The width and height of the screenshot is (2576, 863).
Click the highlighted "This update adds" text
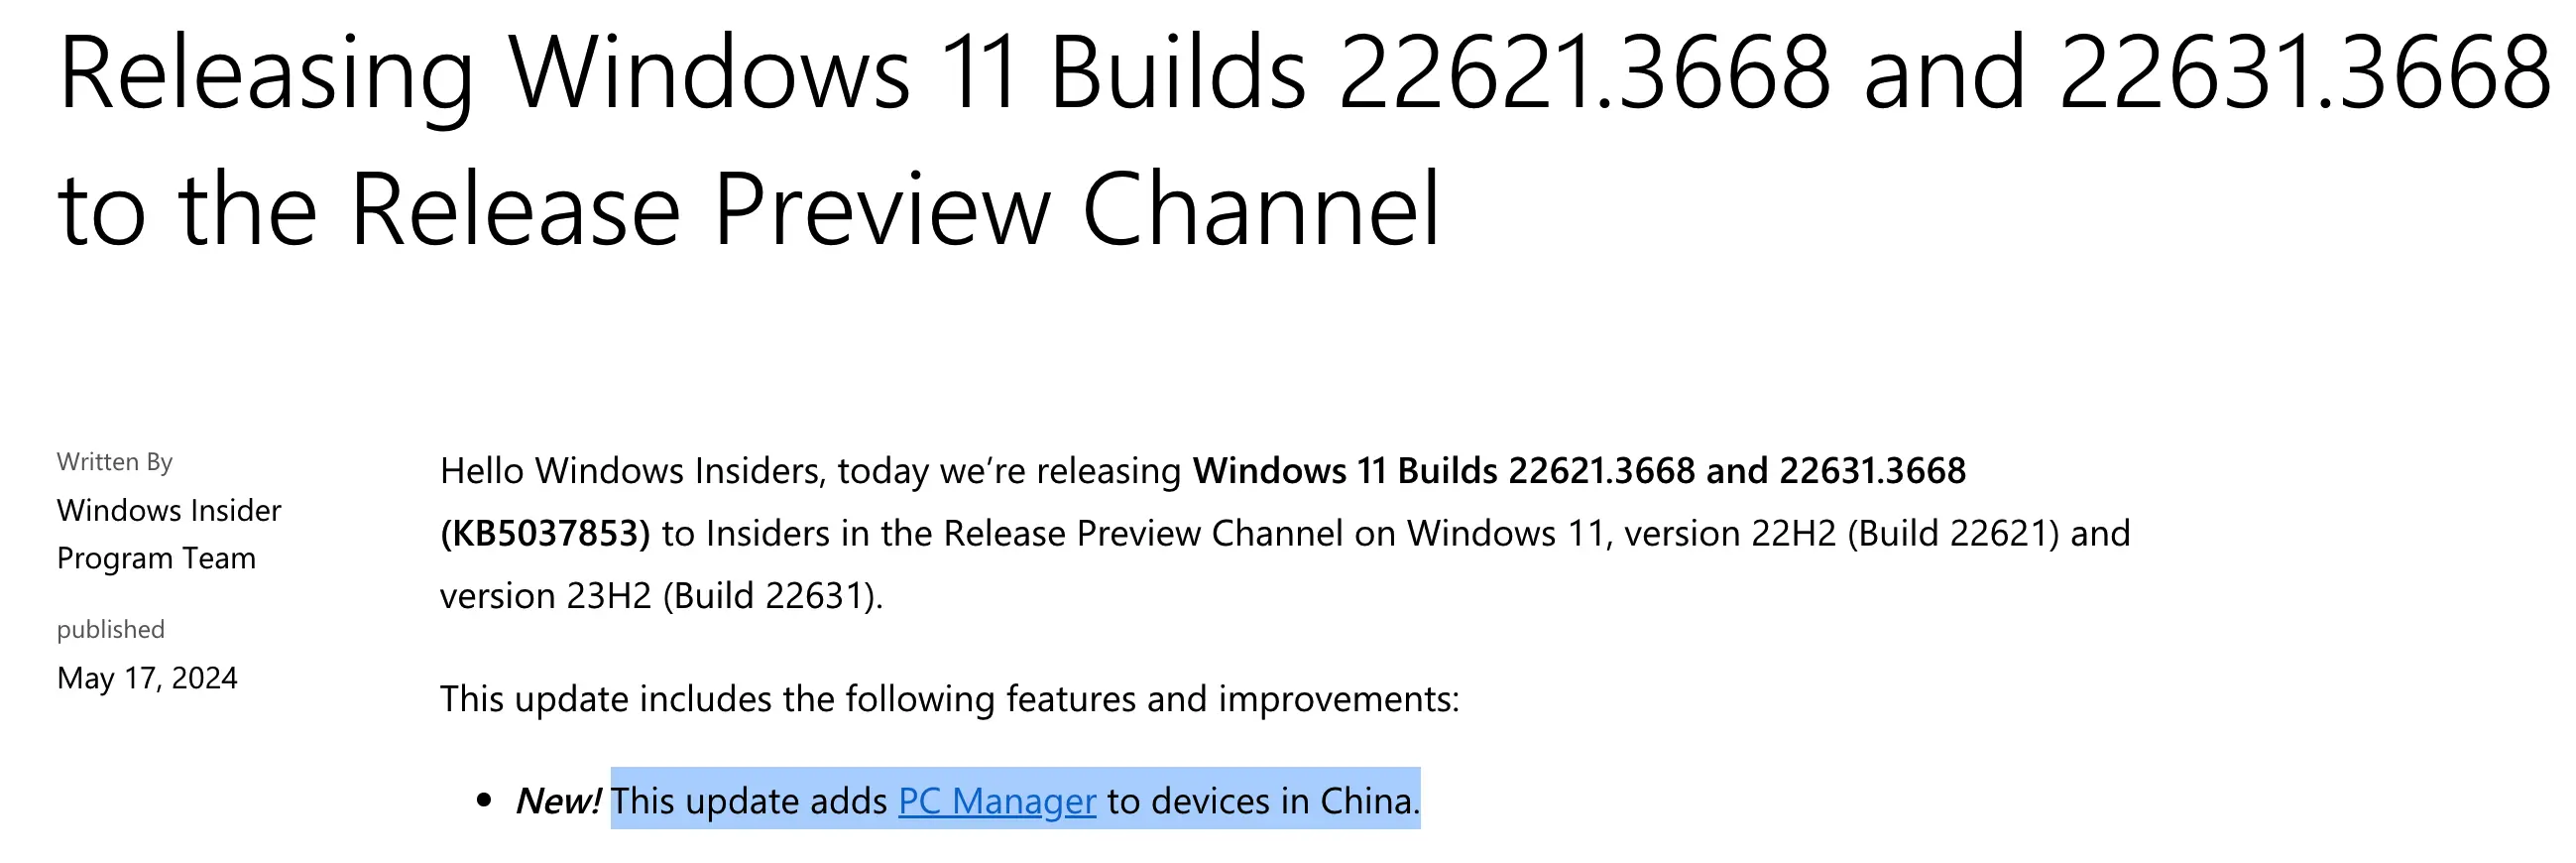pyautogui.click(x=749, y=801)
